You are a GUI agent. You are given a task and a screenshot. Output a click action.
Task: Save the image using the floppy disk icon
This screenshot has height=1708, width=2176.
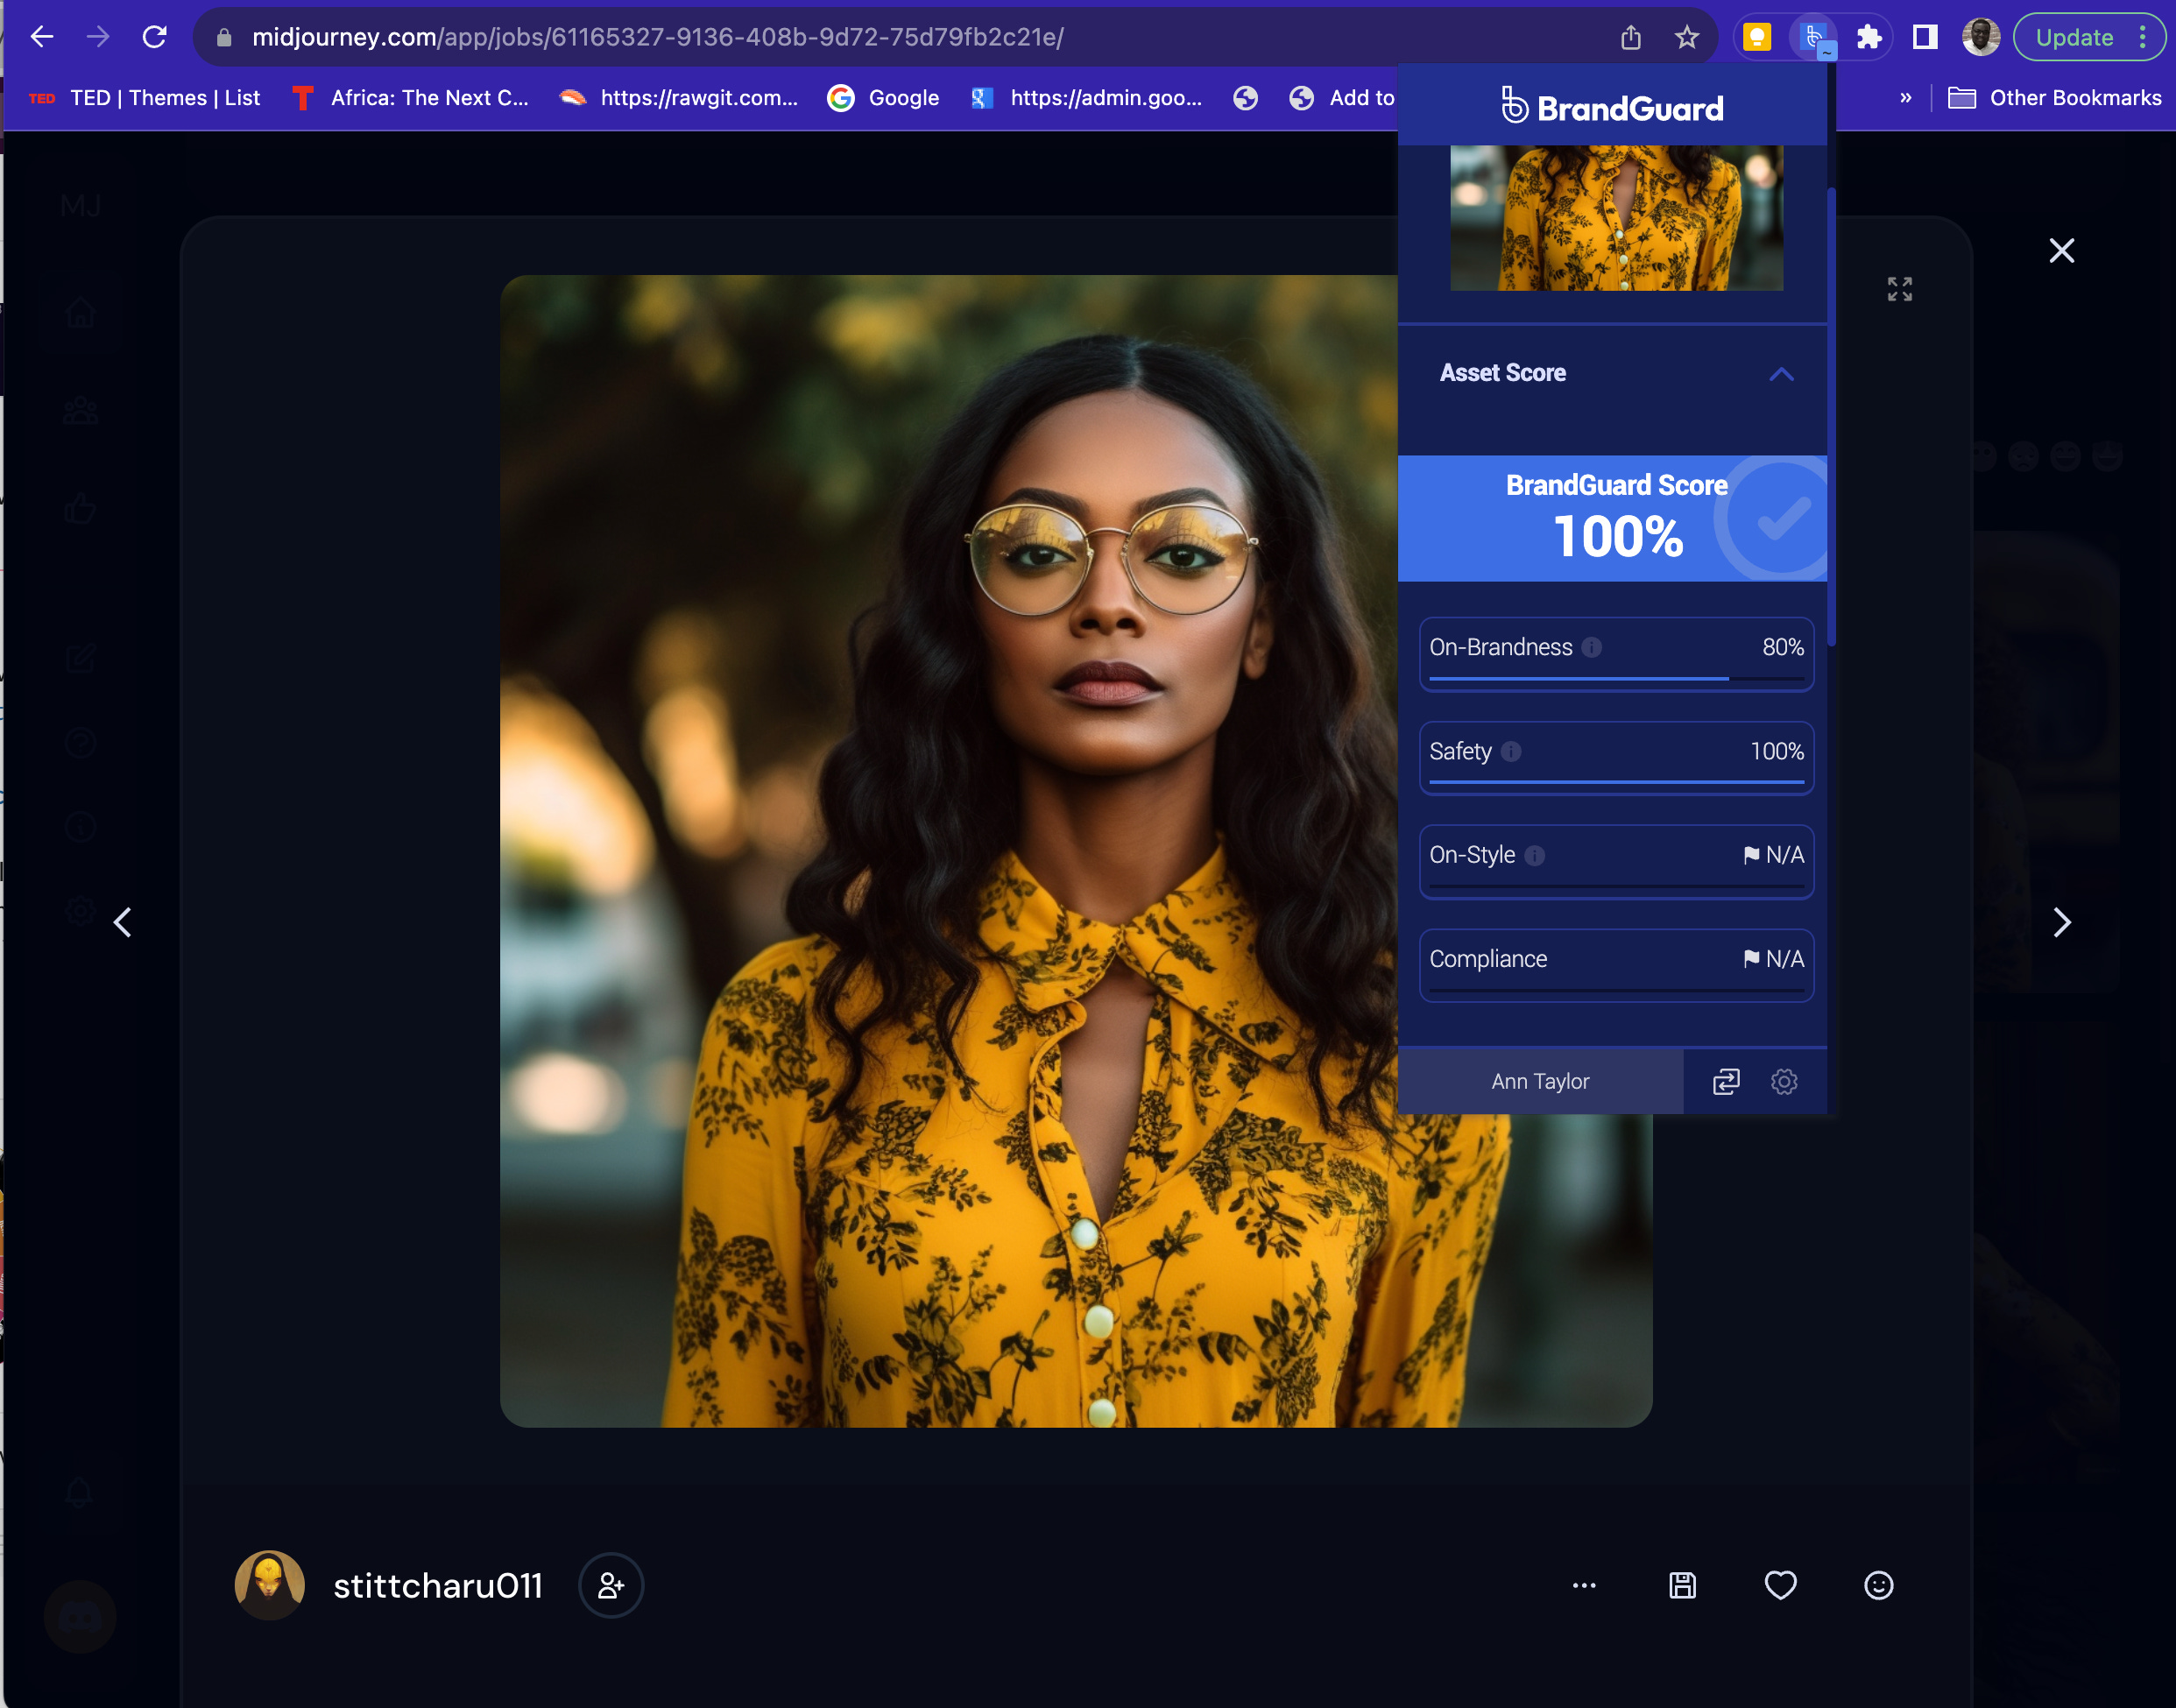click(1682, 1586)
